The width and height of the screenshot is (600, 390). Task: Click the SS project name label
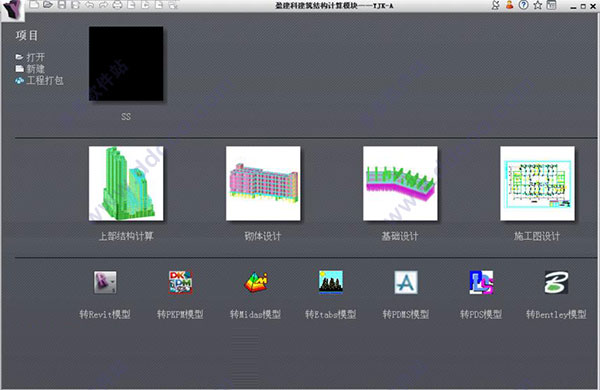(126, 116)
